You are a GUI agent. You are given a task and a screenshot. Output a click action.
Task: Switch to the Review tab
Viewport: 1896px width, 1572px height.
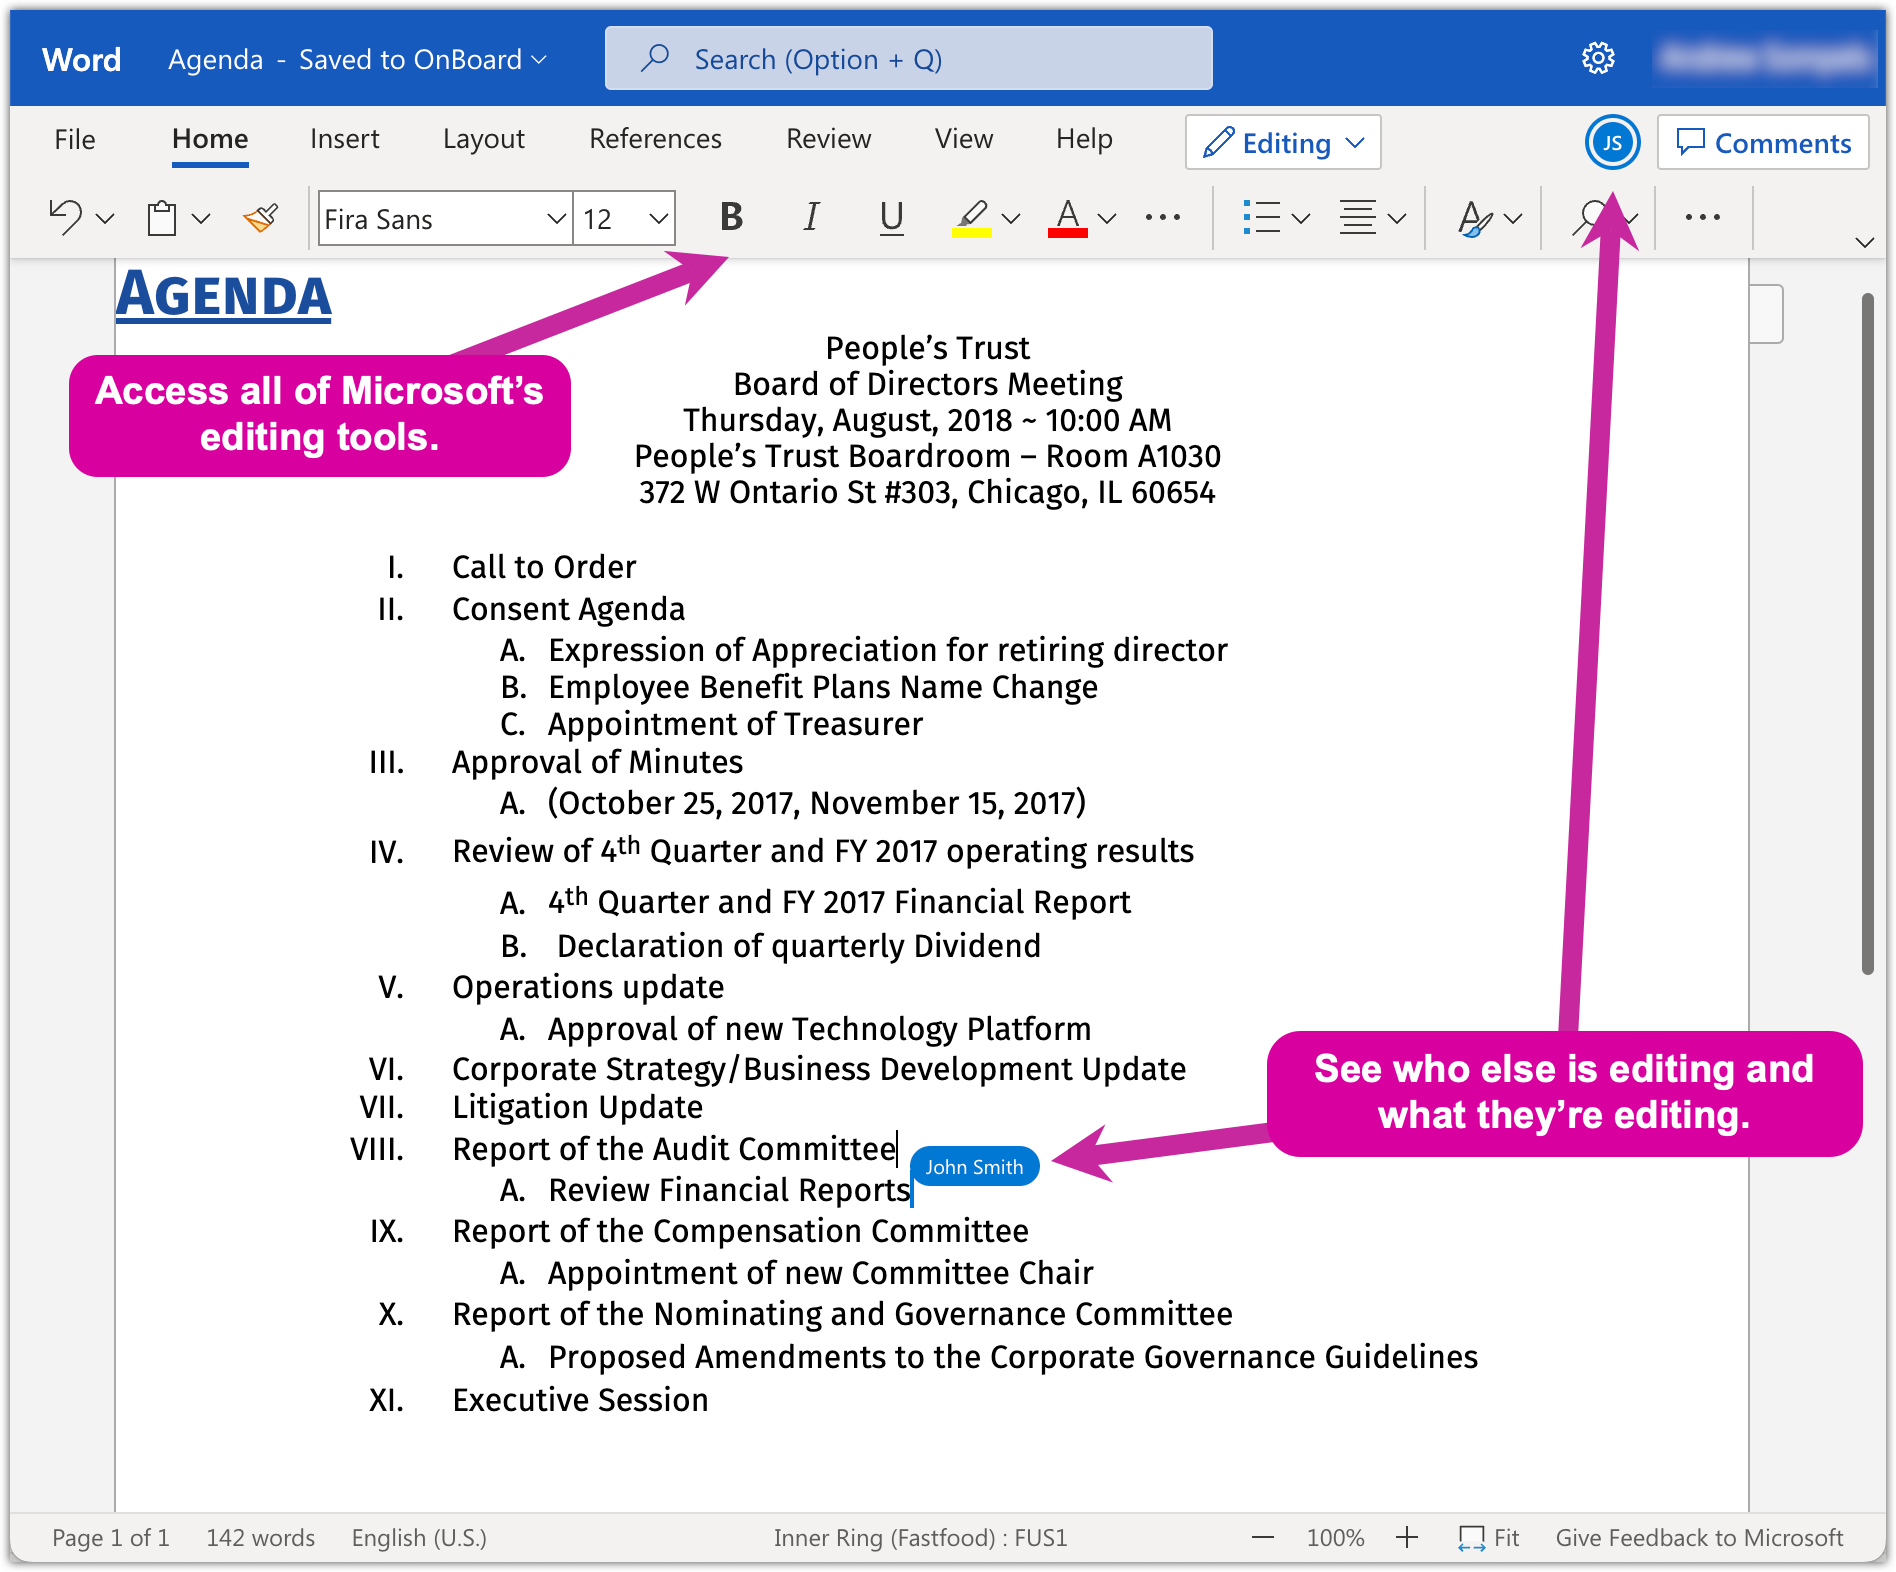tap(829, 139)
